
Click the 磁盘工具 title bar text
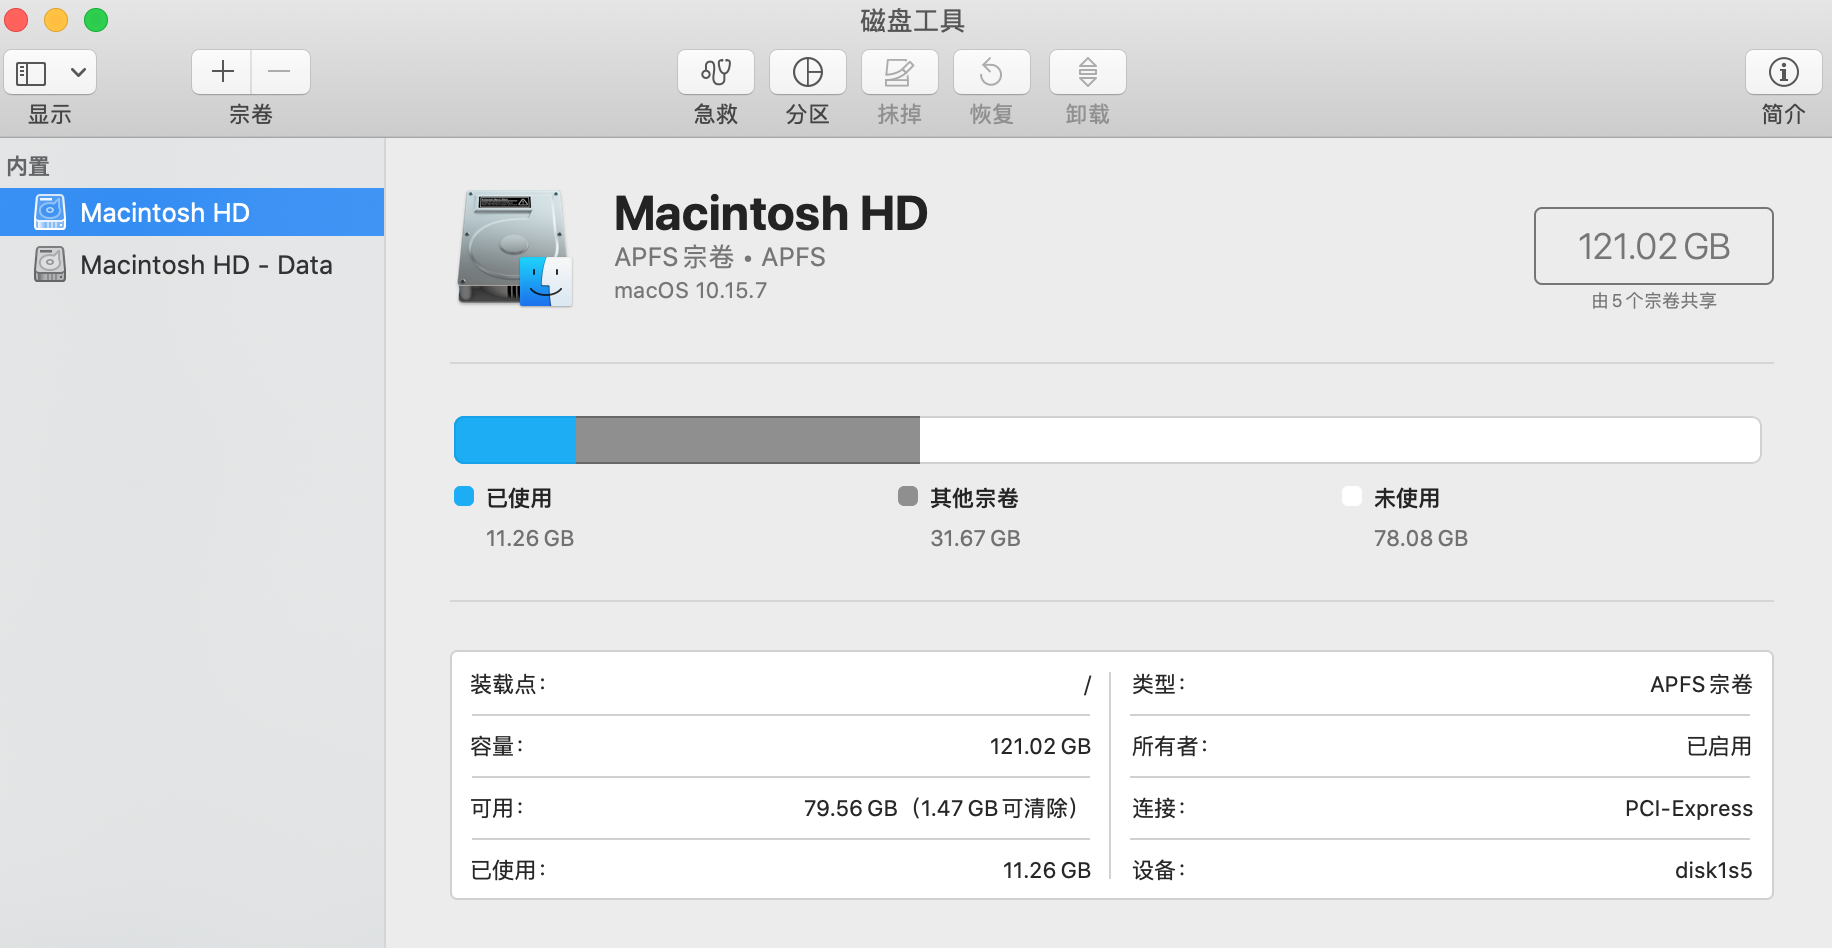pyautogui.click(x=911, y=20)
